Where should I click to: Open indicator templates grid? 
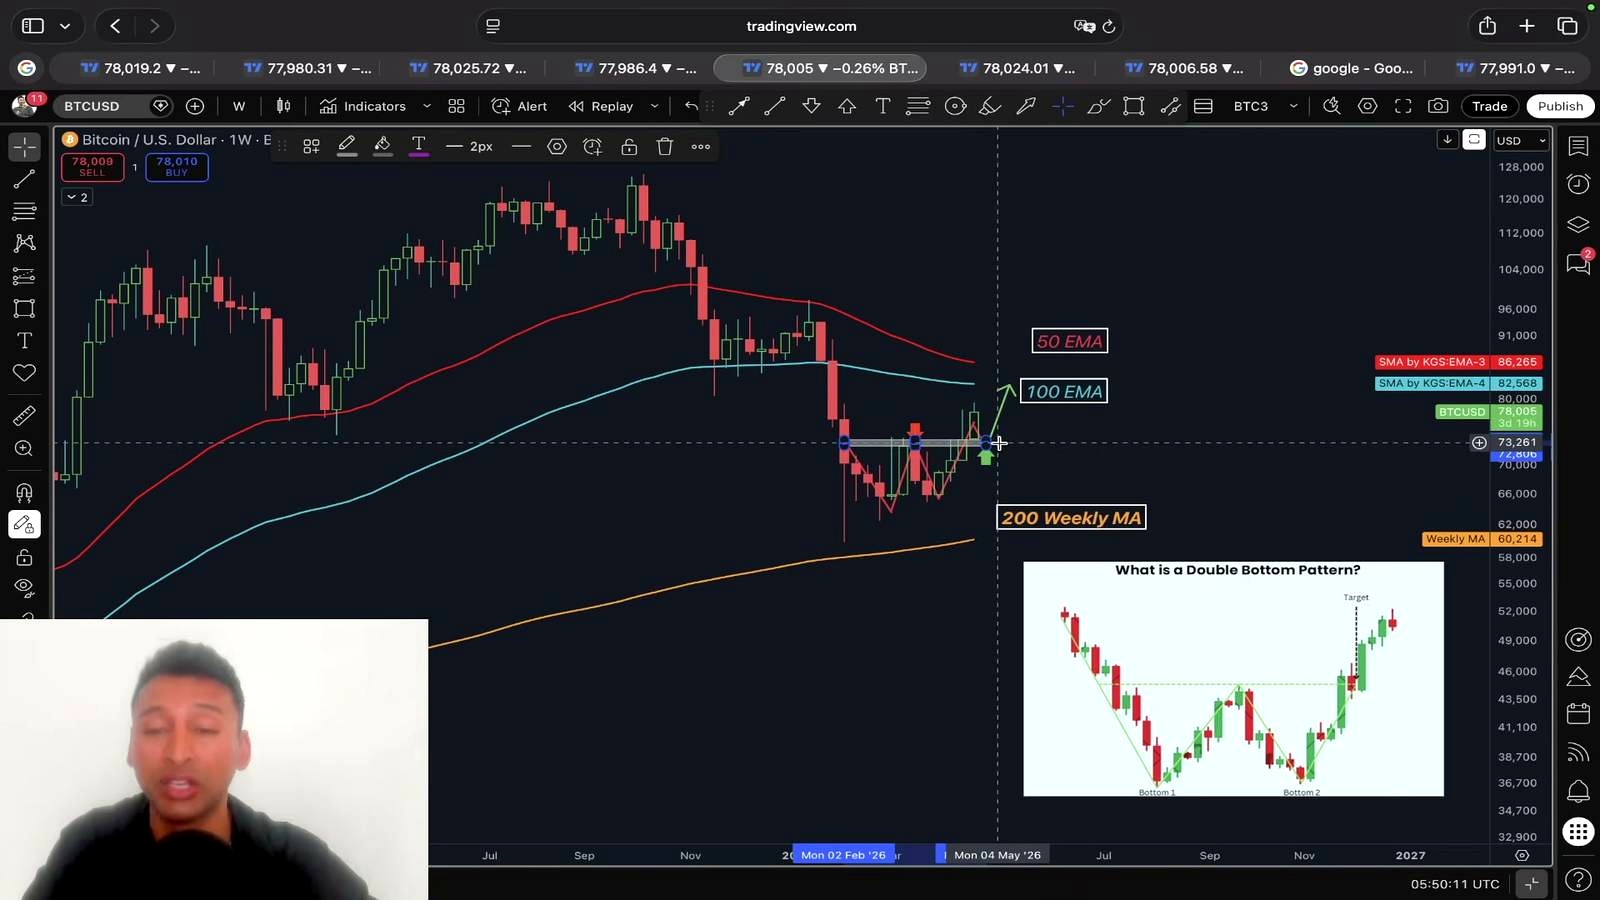point(456,106)
